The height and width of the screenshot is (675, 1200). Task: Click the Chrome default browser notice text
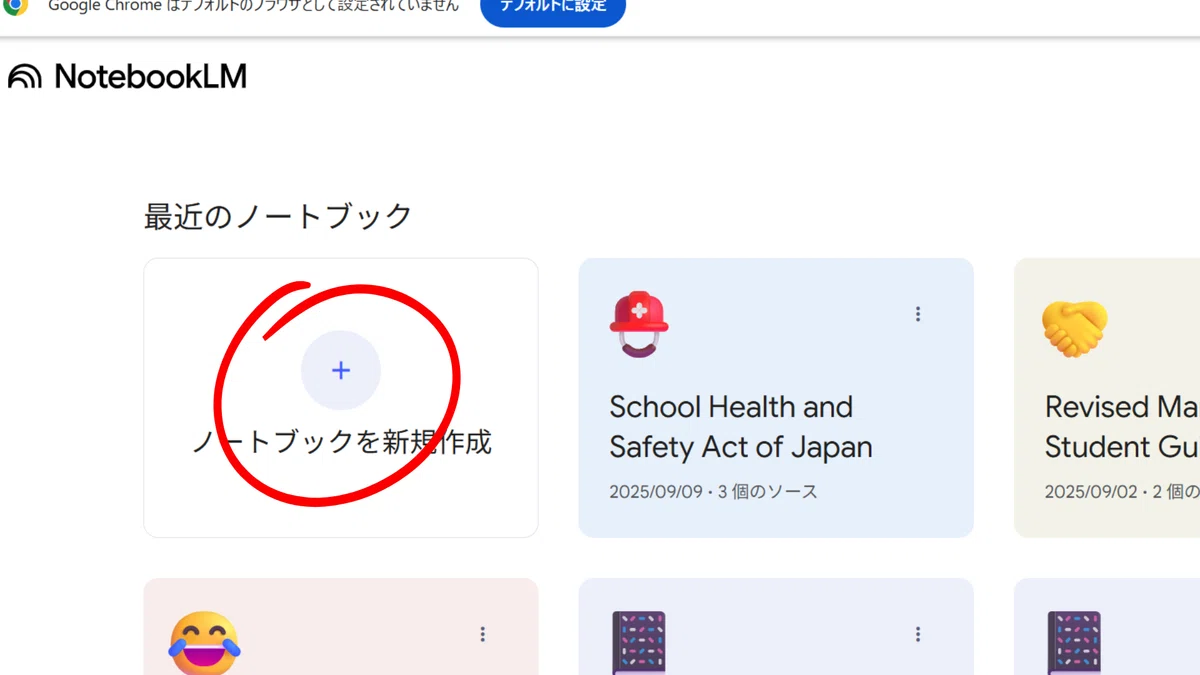(254, 6)
